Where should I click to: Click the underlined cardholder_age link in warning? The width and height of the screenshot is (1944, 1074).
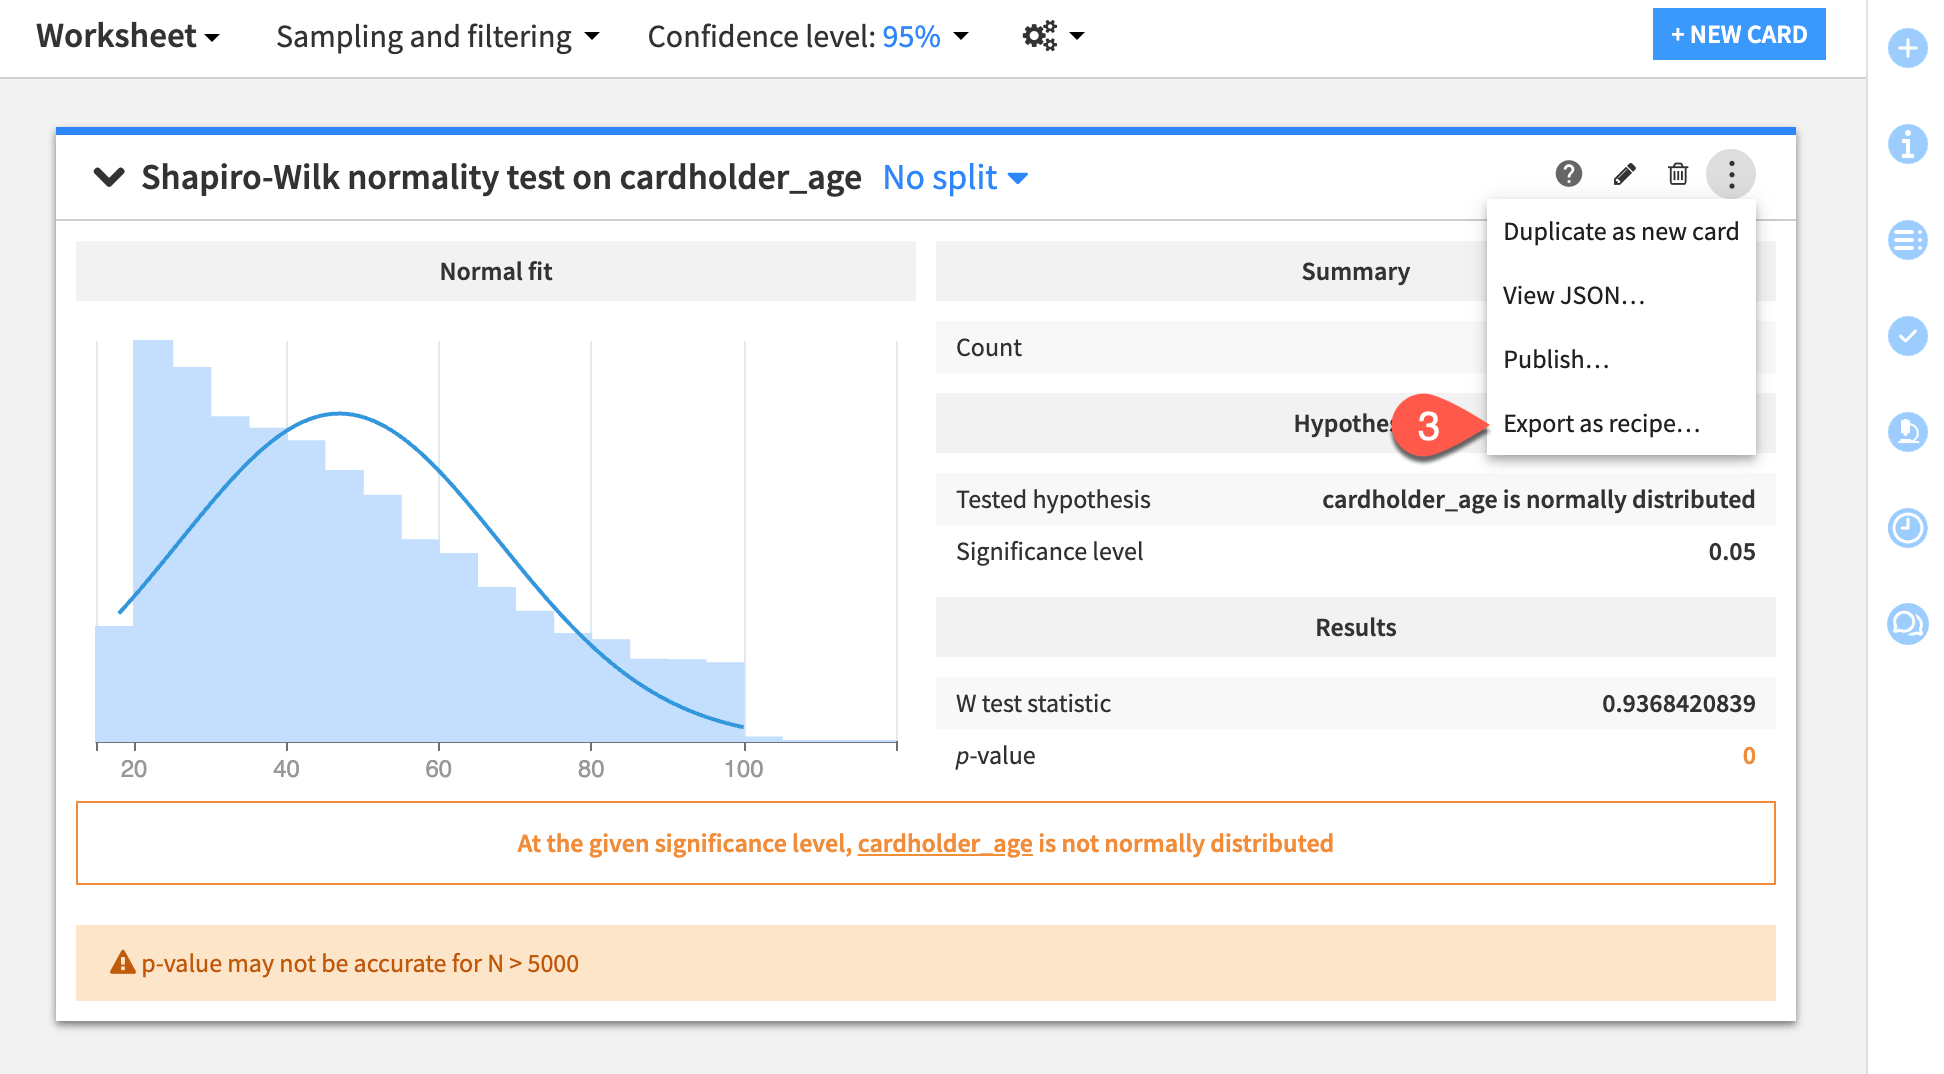click(x=944, y=843)
